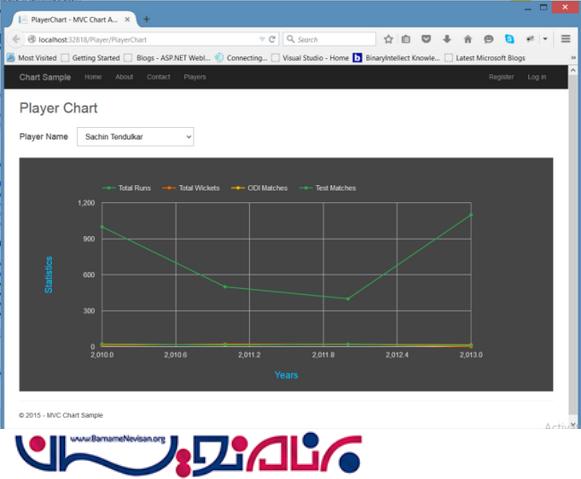Expand the dropdown arrow beside the toolbar extension icon

click(545, 39)
